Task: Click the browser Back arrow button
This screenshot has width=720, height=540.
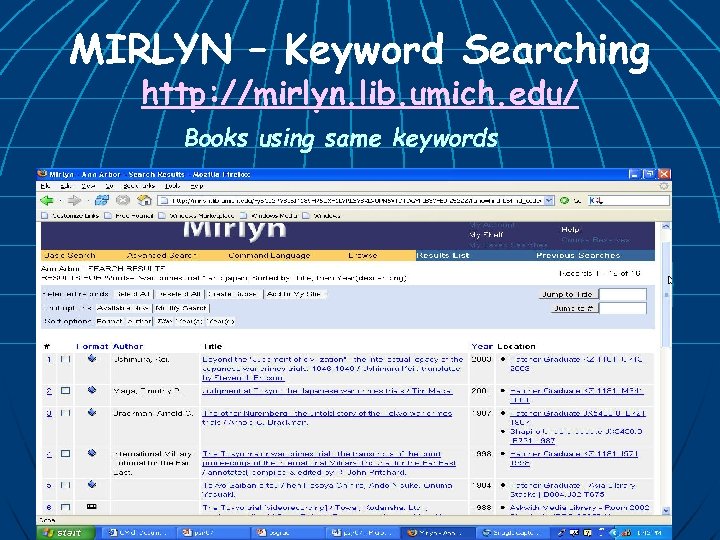Action: click(47, 200)
